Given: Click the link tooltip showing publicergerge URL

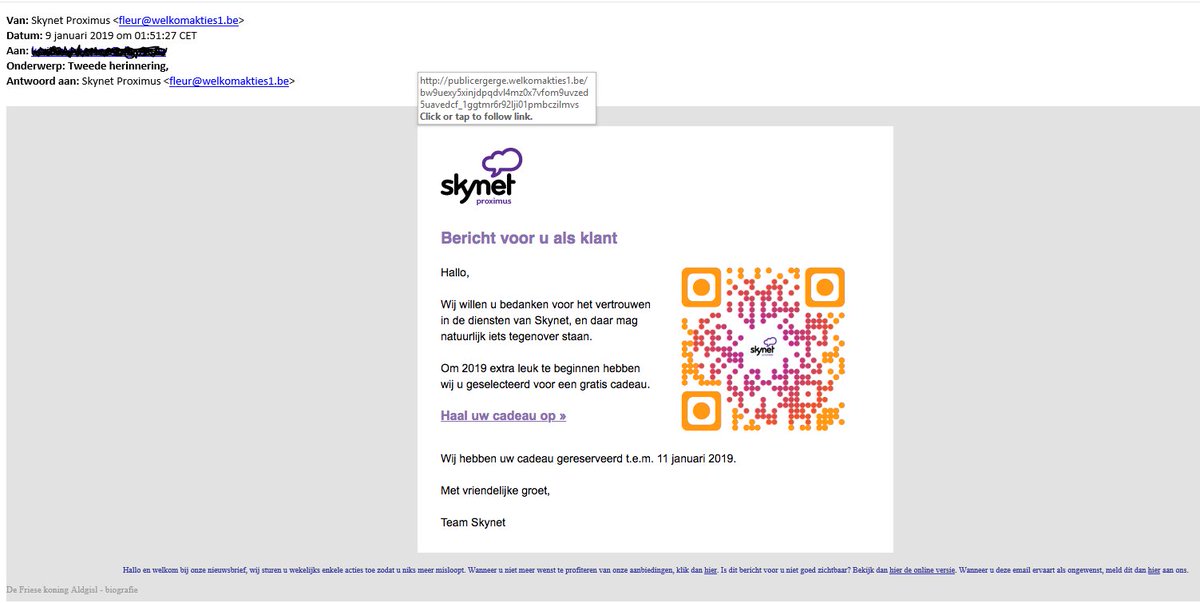Looking at the screenshot, I should click(x=506, y=97).
